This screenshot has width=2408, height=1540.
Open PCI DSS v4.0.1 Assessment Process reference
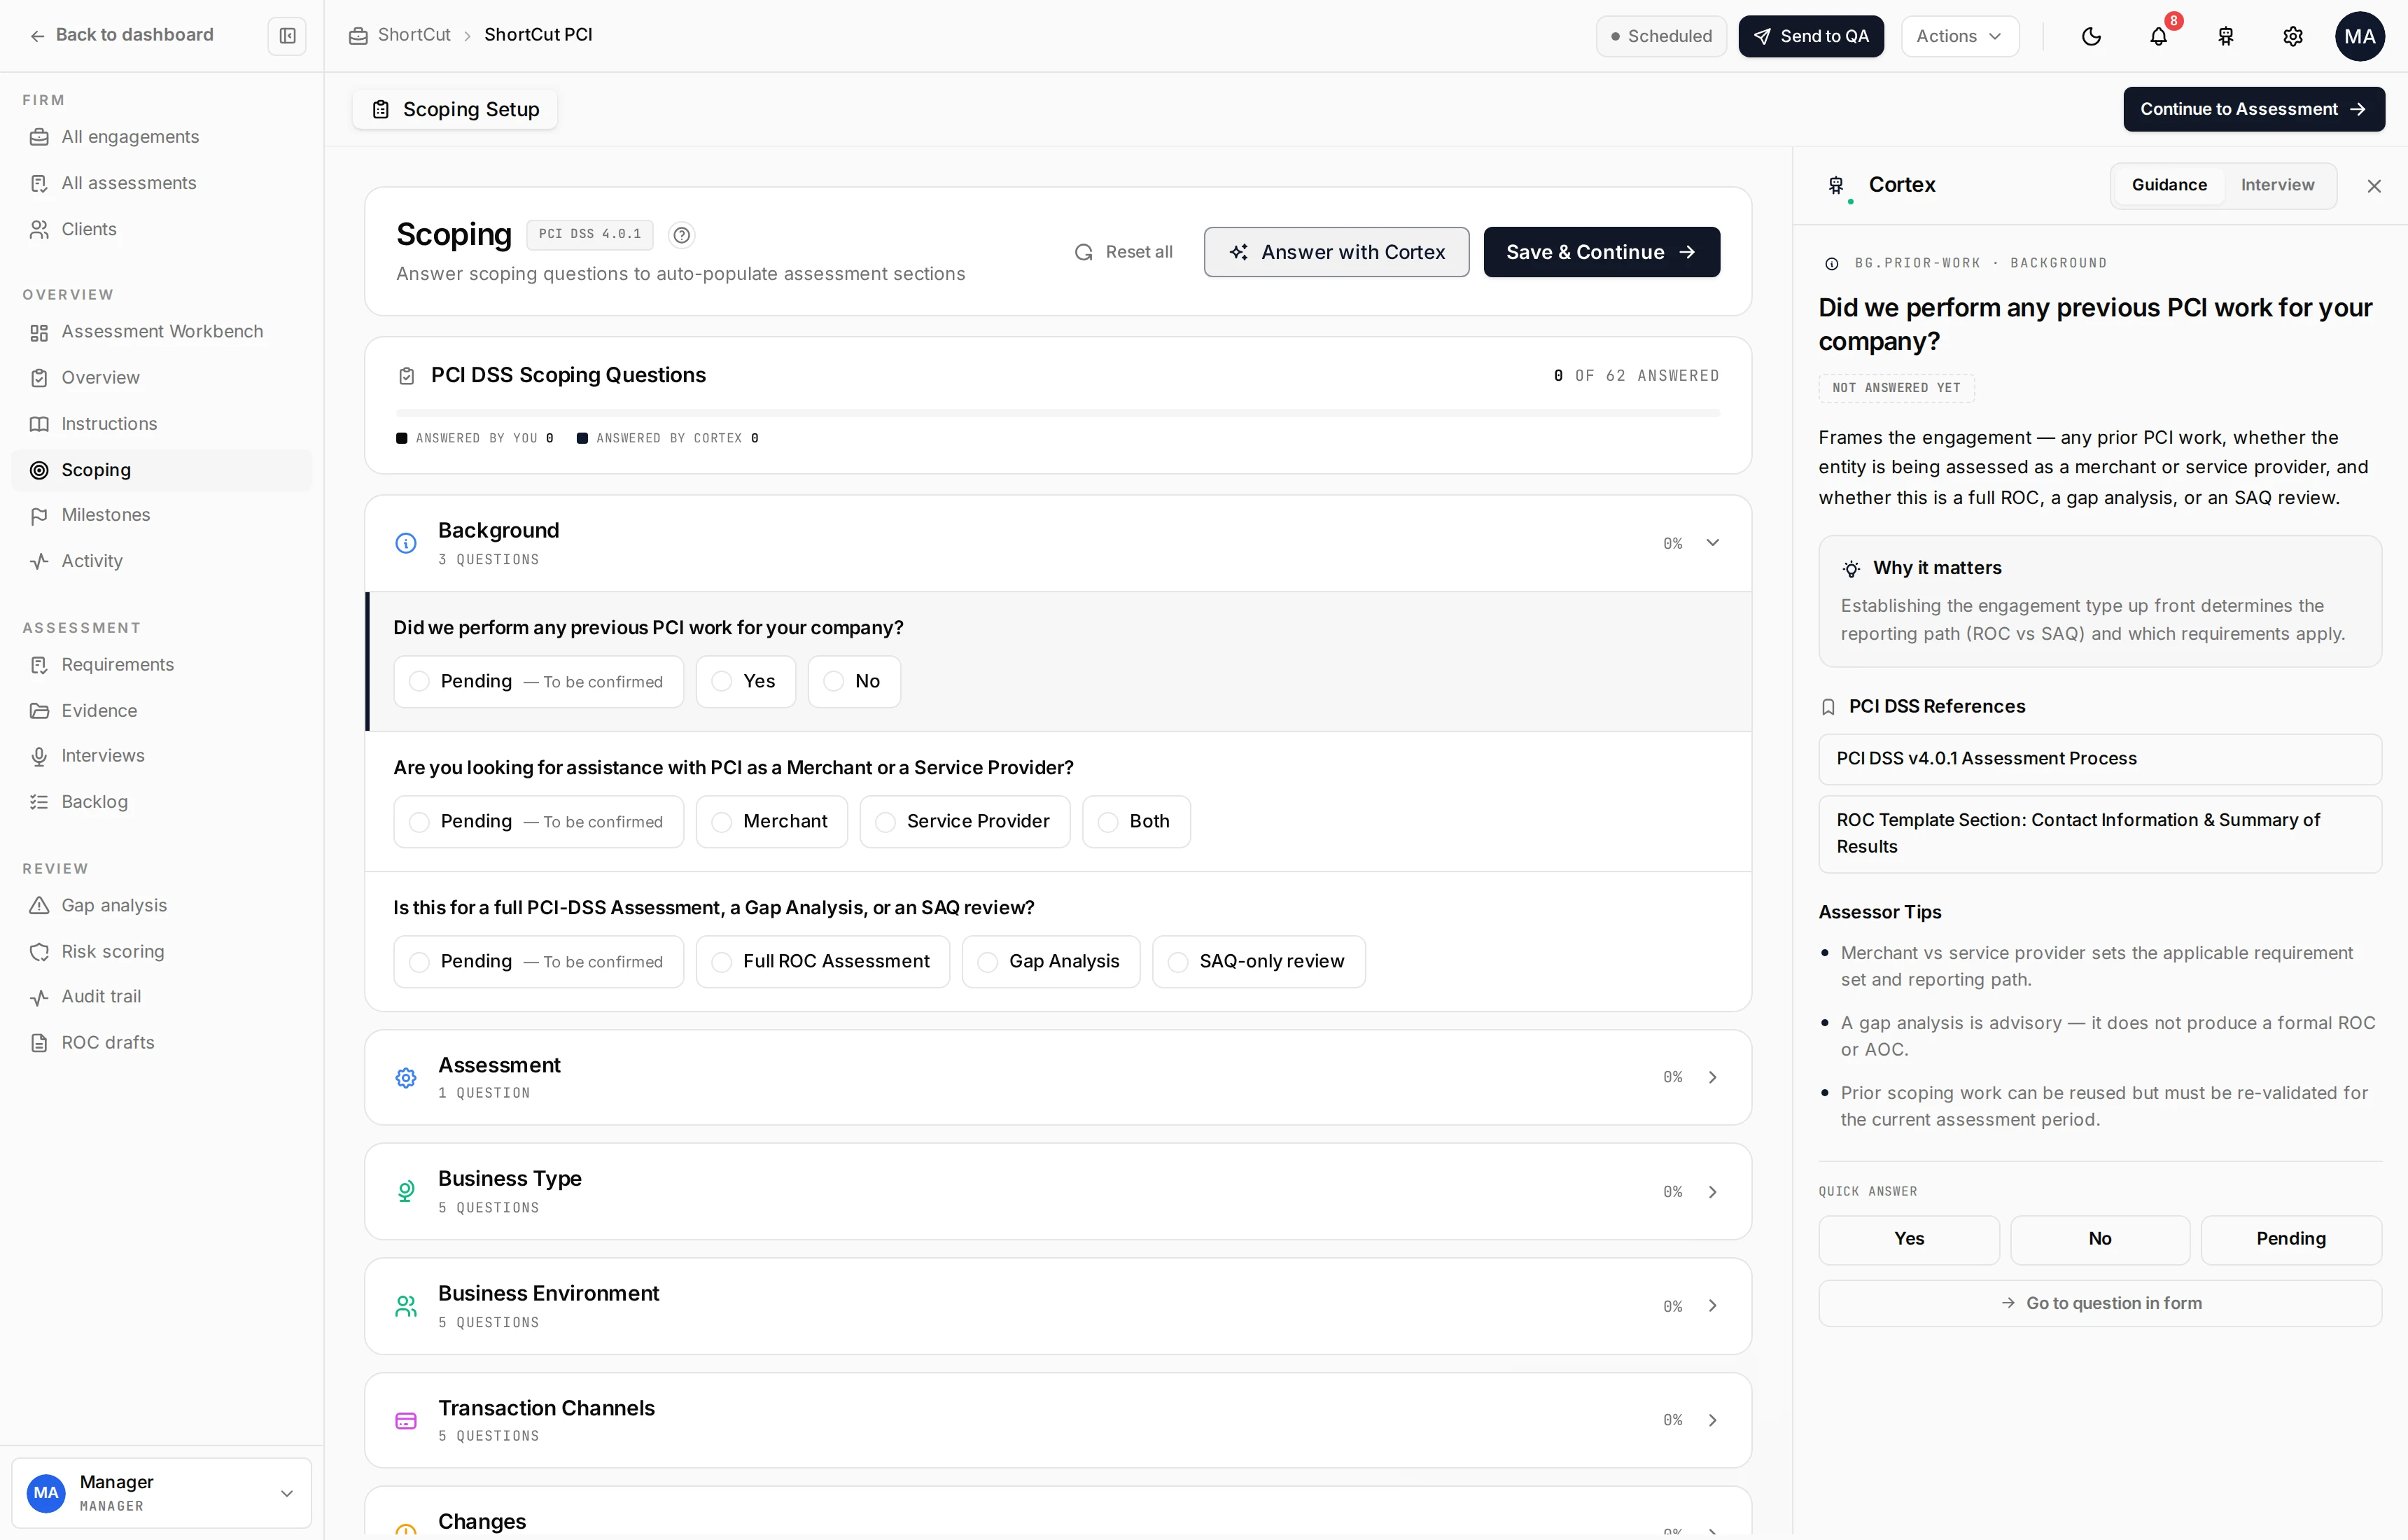point(2099,759)
